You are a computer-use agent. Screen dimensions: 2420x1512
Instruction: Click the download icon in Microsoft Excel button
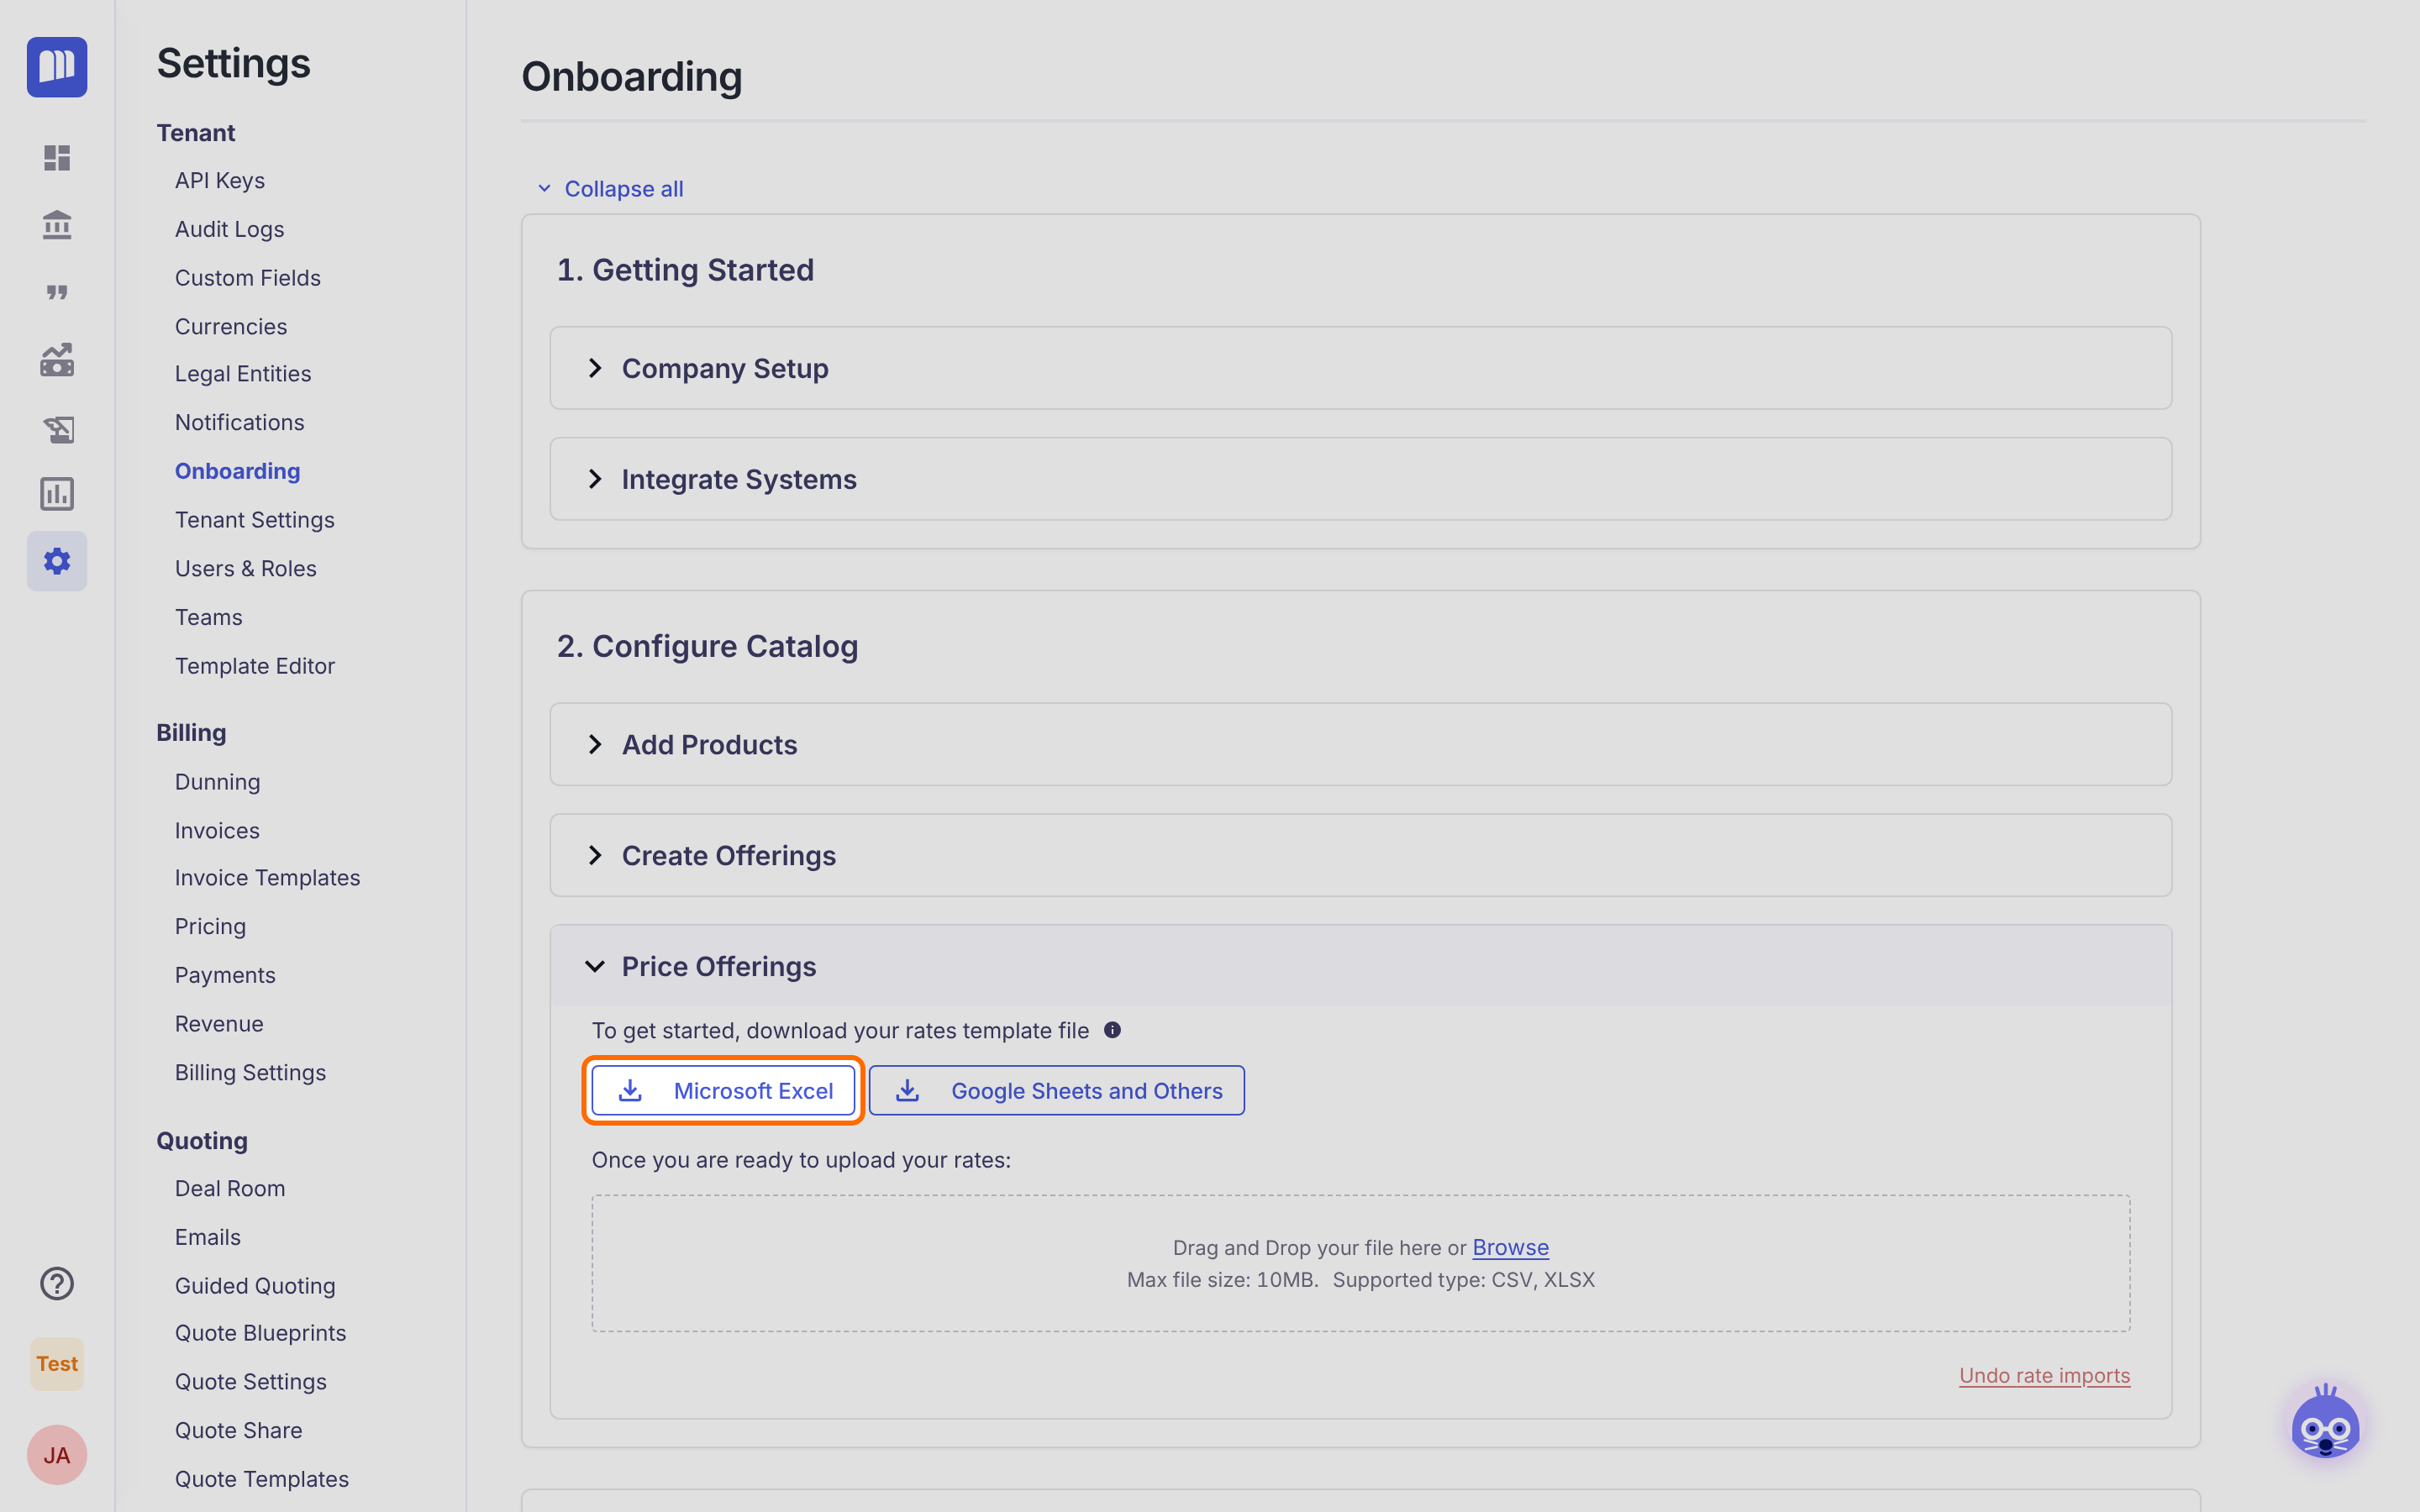pos(630,1090)
